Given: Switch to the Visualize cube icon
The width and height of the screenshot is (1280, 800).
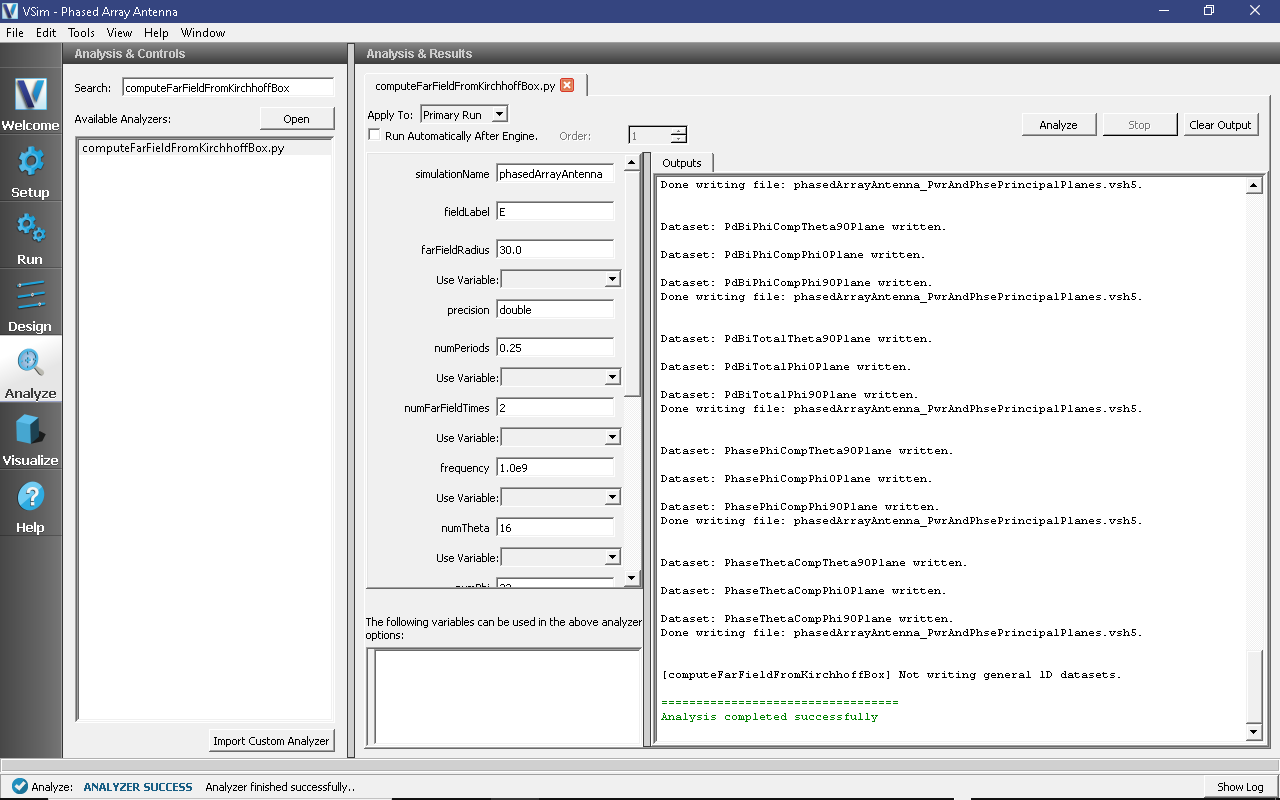Looking at the screenshot, I should [31, 429].
